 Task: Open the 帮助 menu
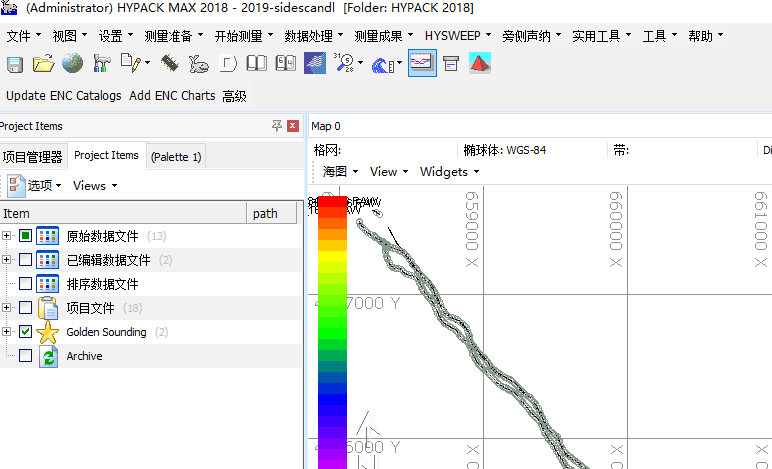coord(706,36)
